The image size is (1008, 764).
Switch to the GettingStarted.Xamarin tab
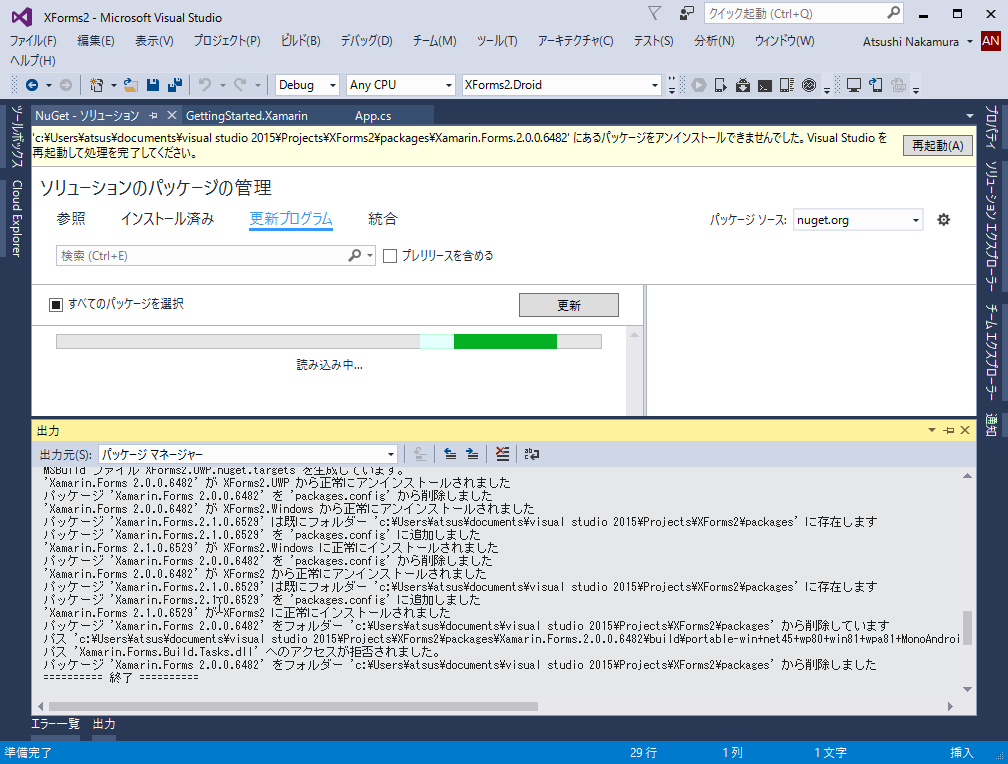click(247, 116)
